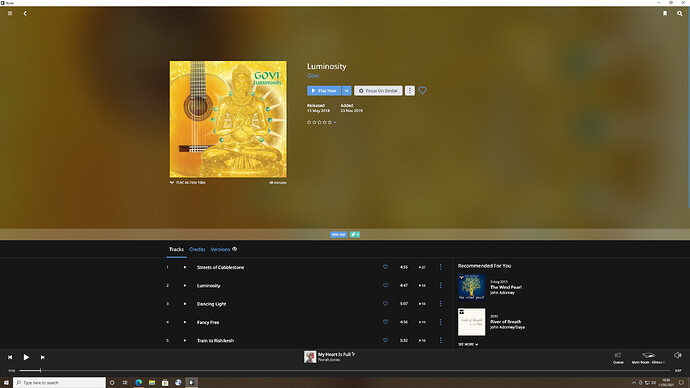The width and height of the screenshot is (690, 388).
Task: Click the Focus On Similar button
Action: (378, 91)
